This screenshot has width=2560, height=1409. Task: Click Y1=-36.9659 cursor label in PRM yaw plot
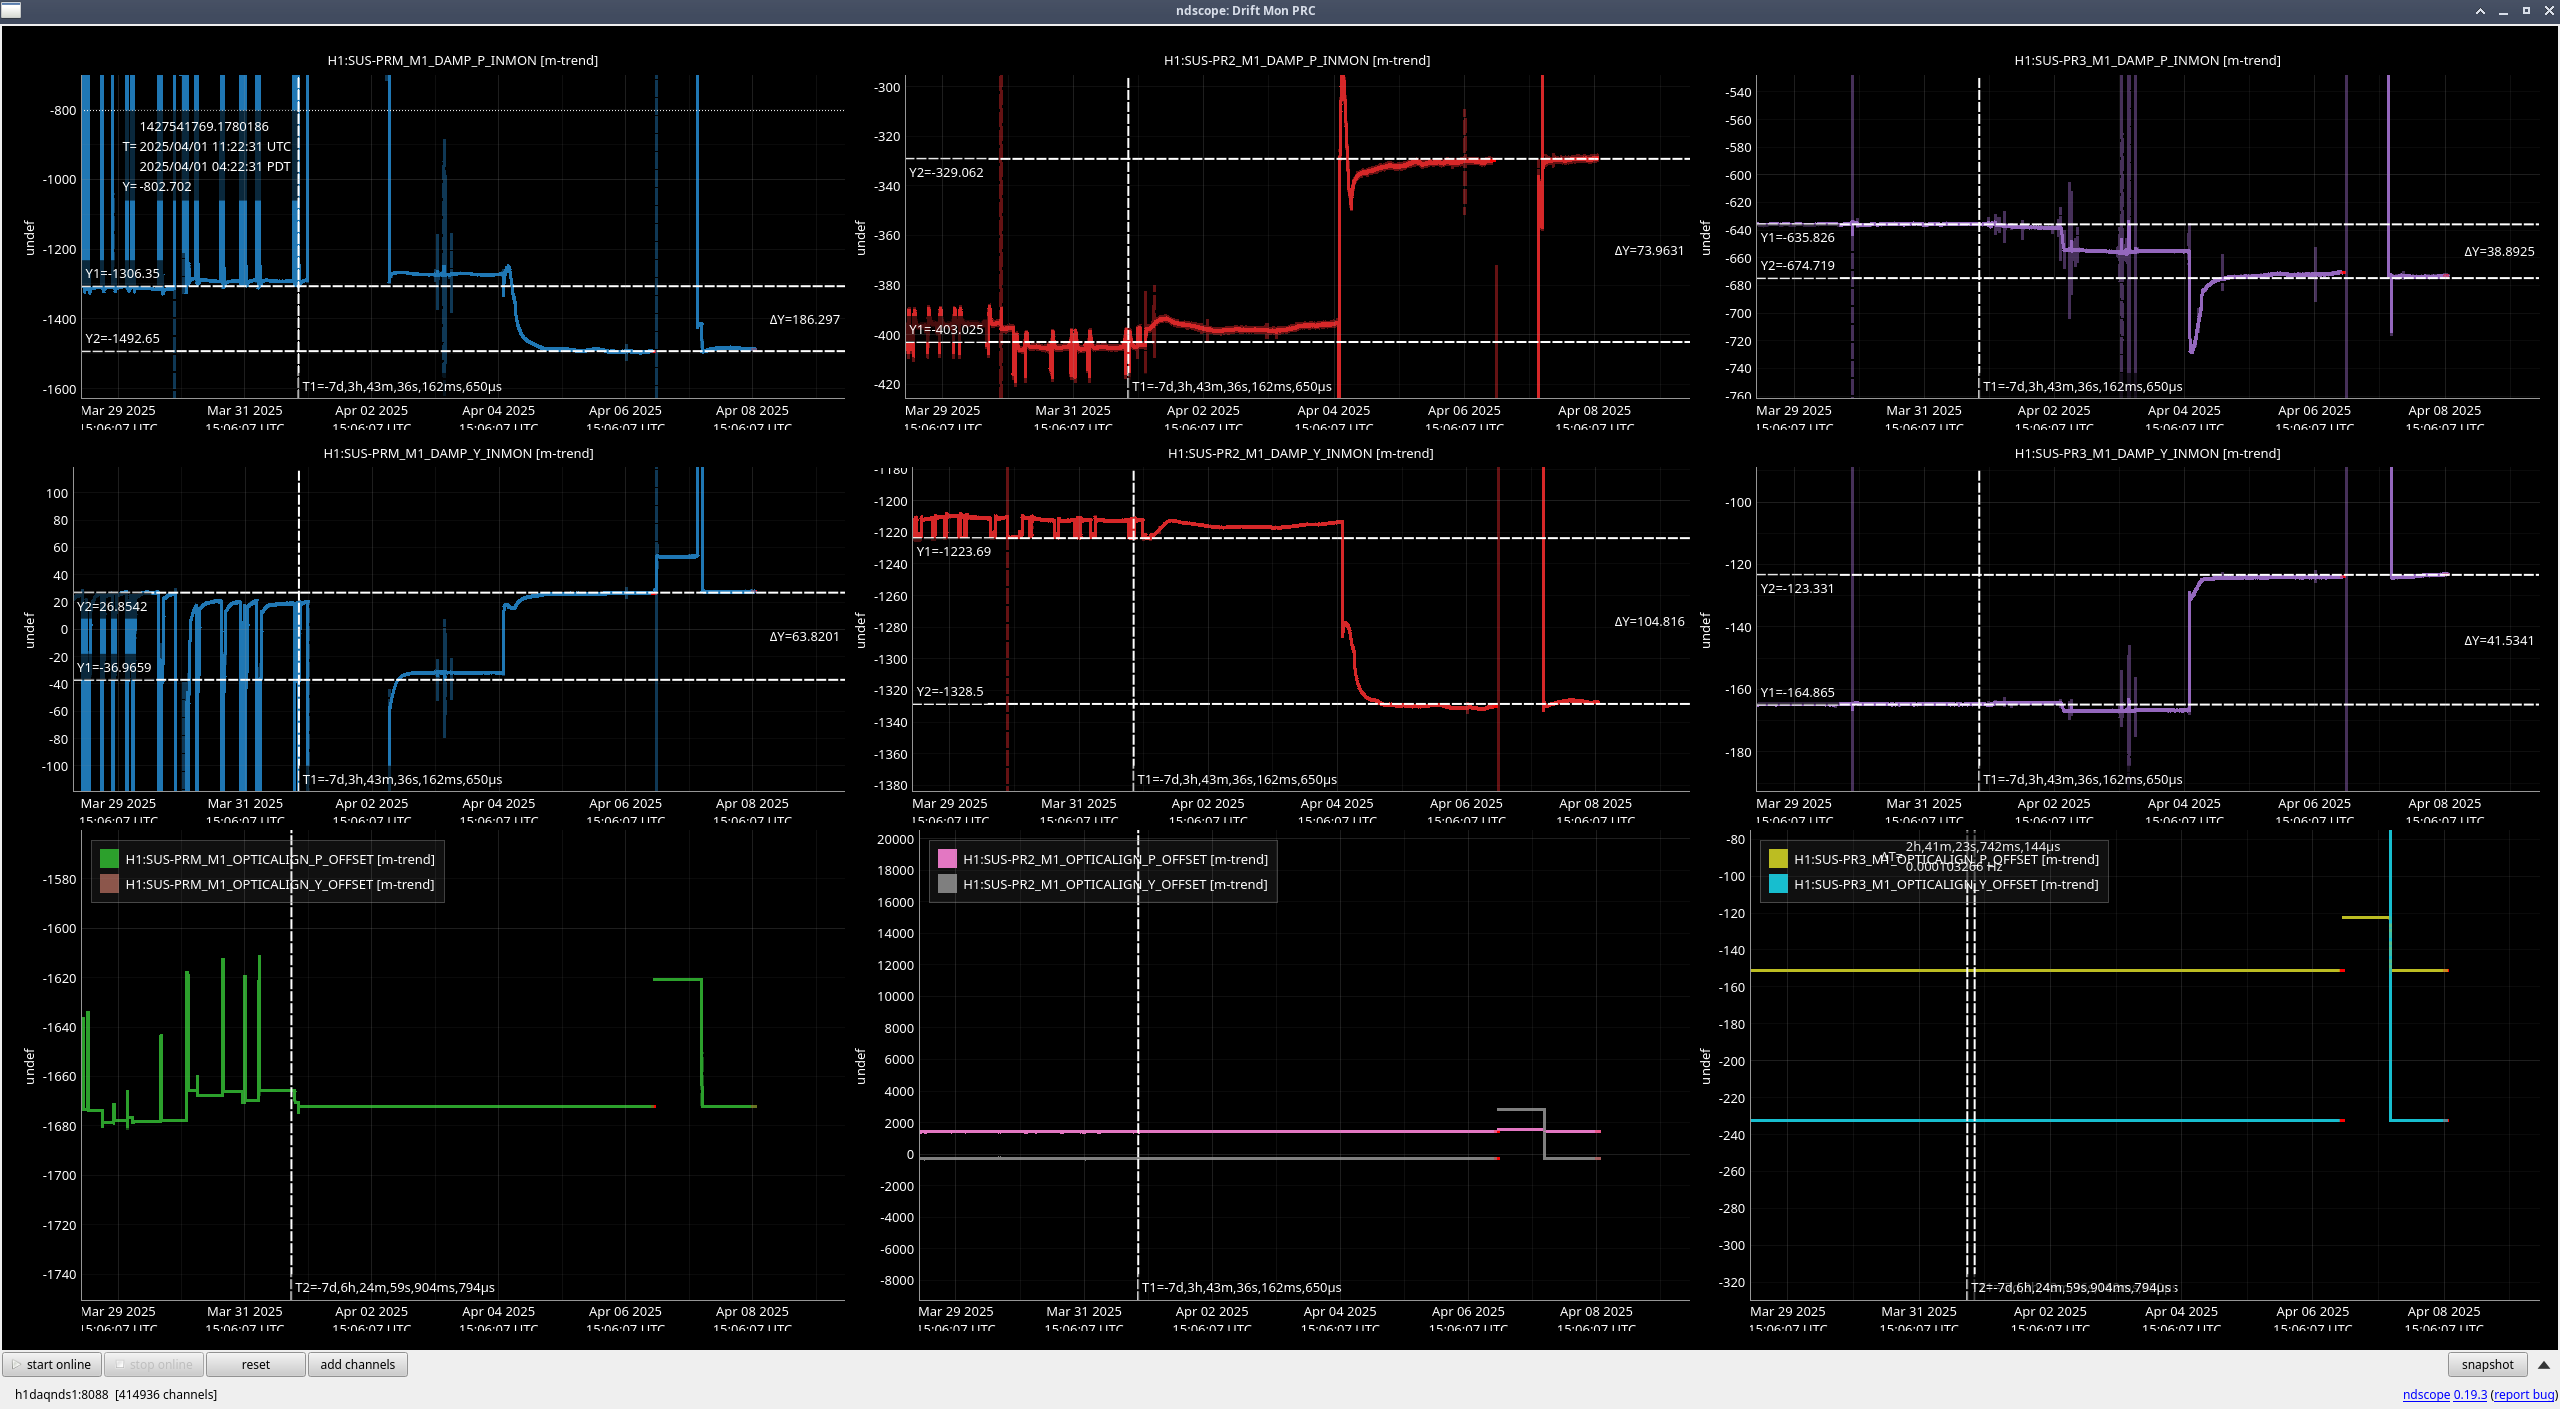coord(114,667)
